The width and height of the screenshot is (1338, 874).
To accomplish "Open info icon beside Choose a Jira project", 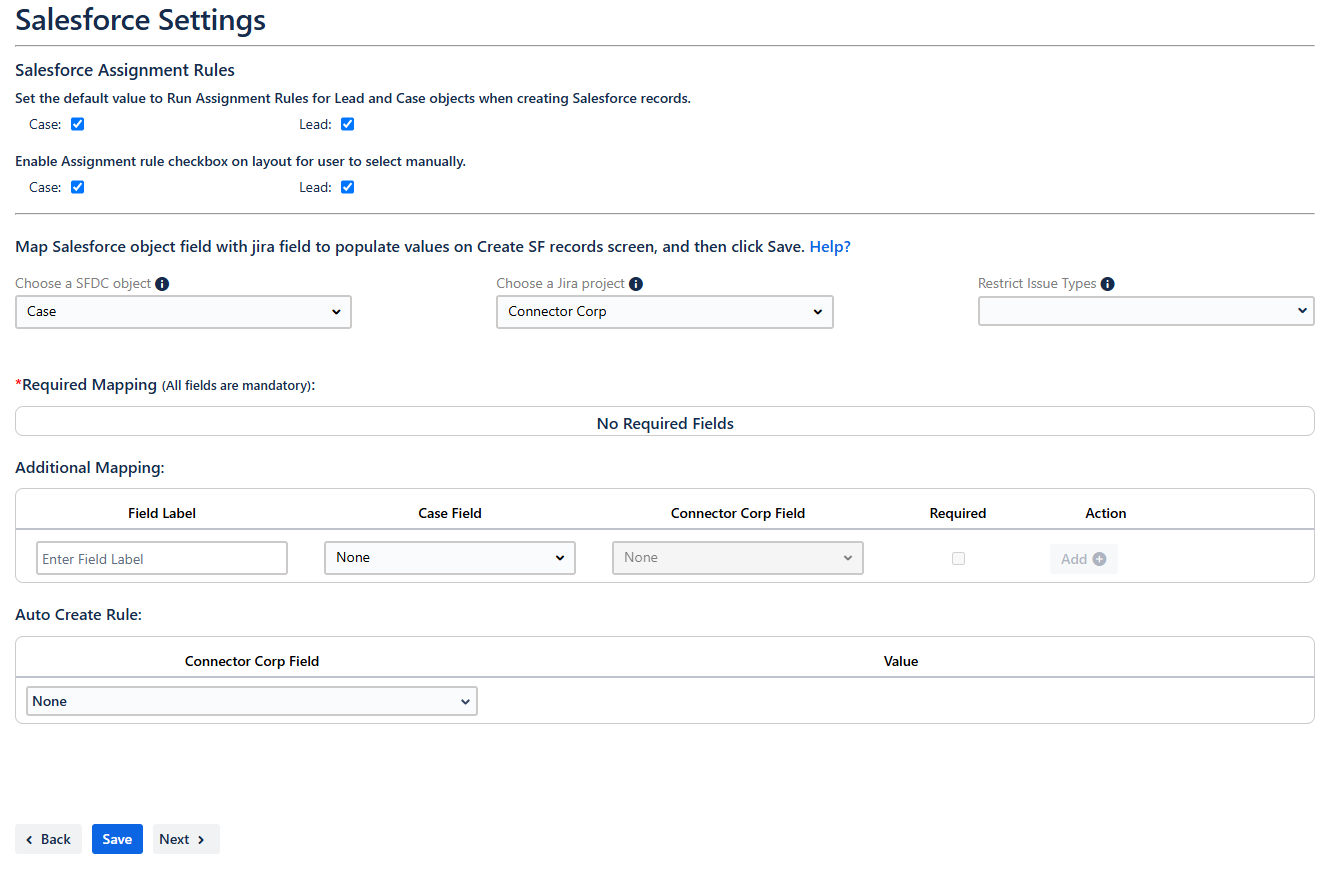I will point(636,284).
